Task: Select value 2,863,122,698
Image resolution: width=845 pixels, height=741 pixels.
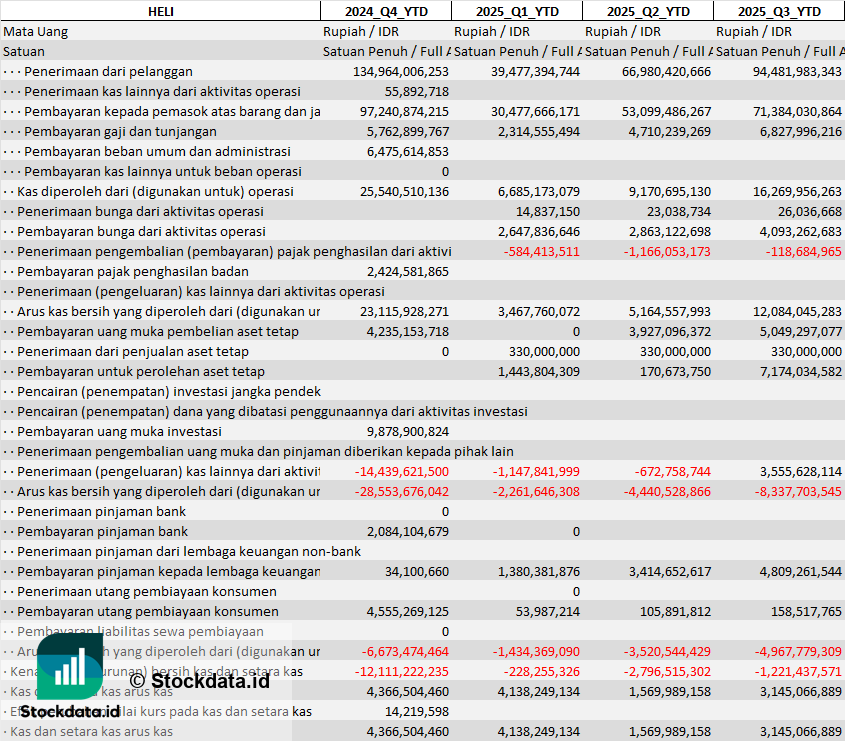Action: (670, 231)
